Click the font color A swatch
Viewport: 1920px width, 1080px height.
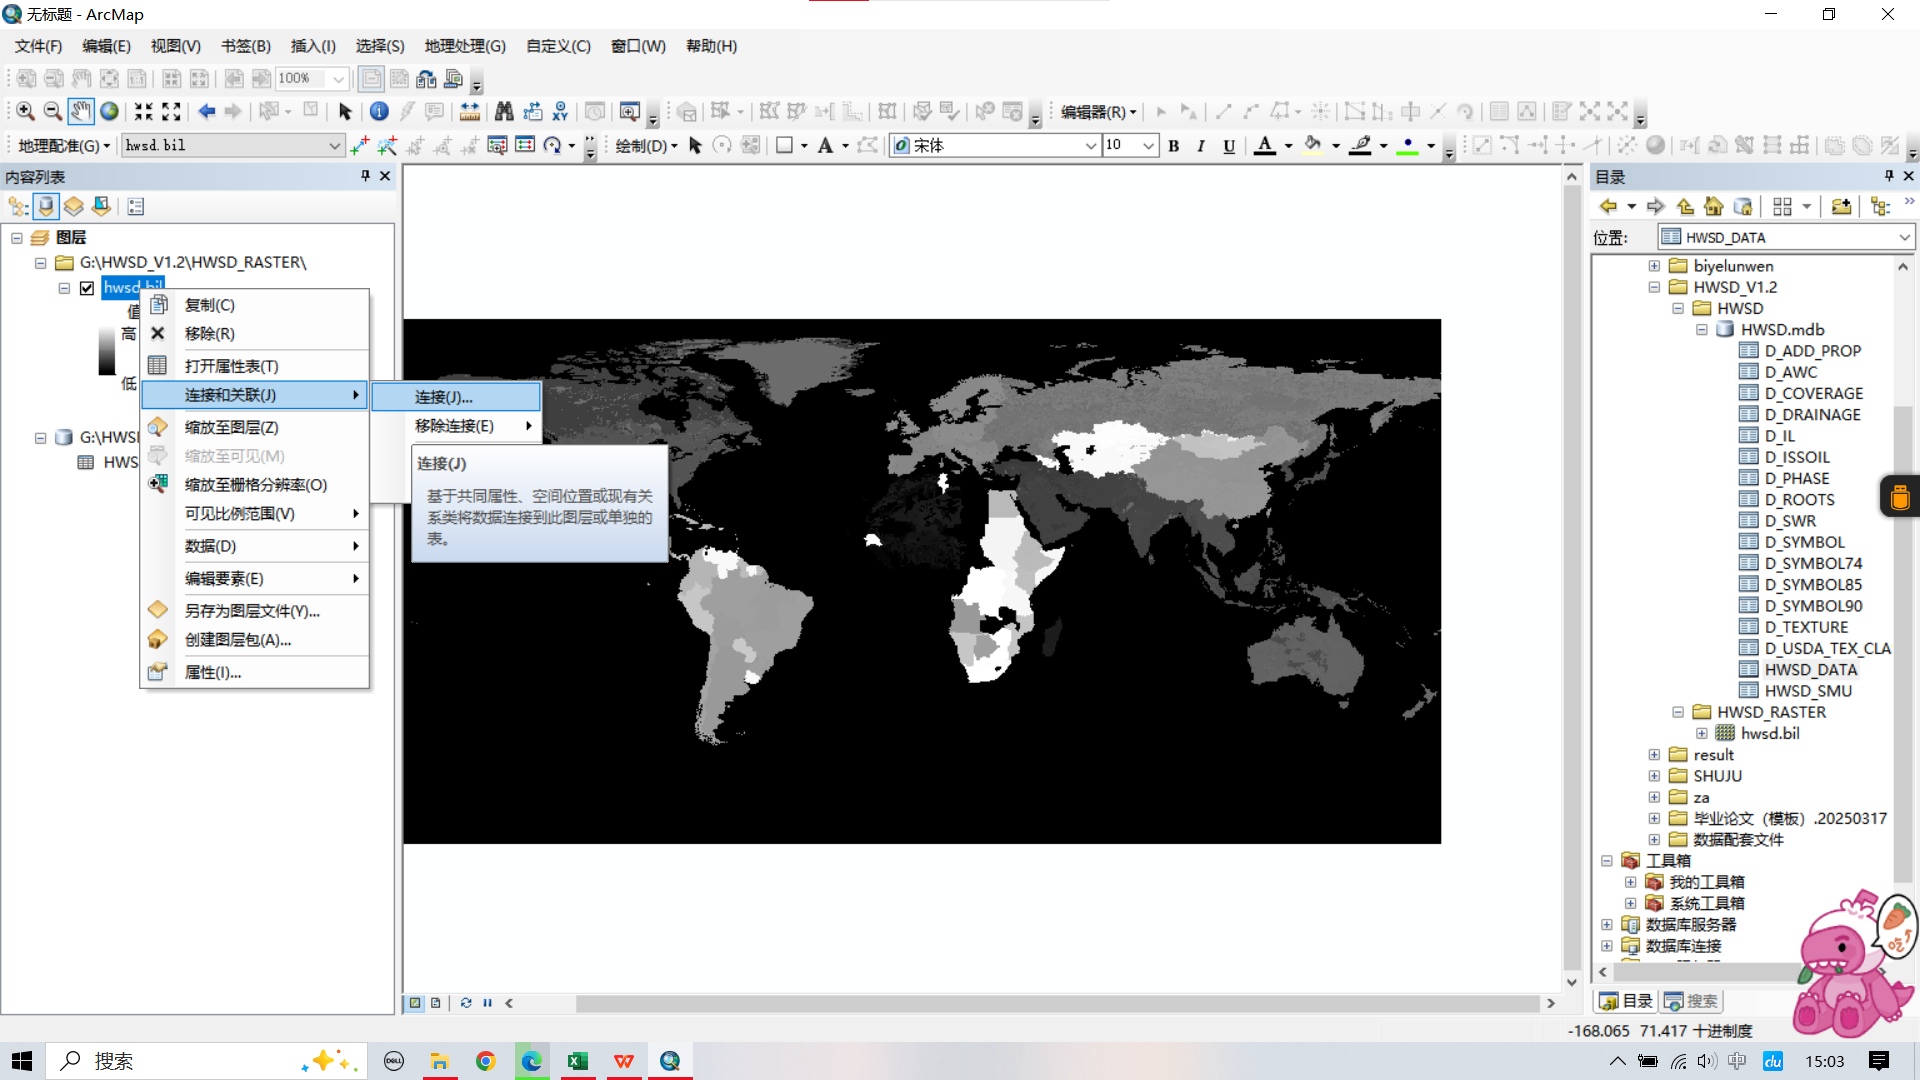tap(1264, 146)
